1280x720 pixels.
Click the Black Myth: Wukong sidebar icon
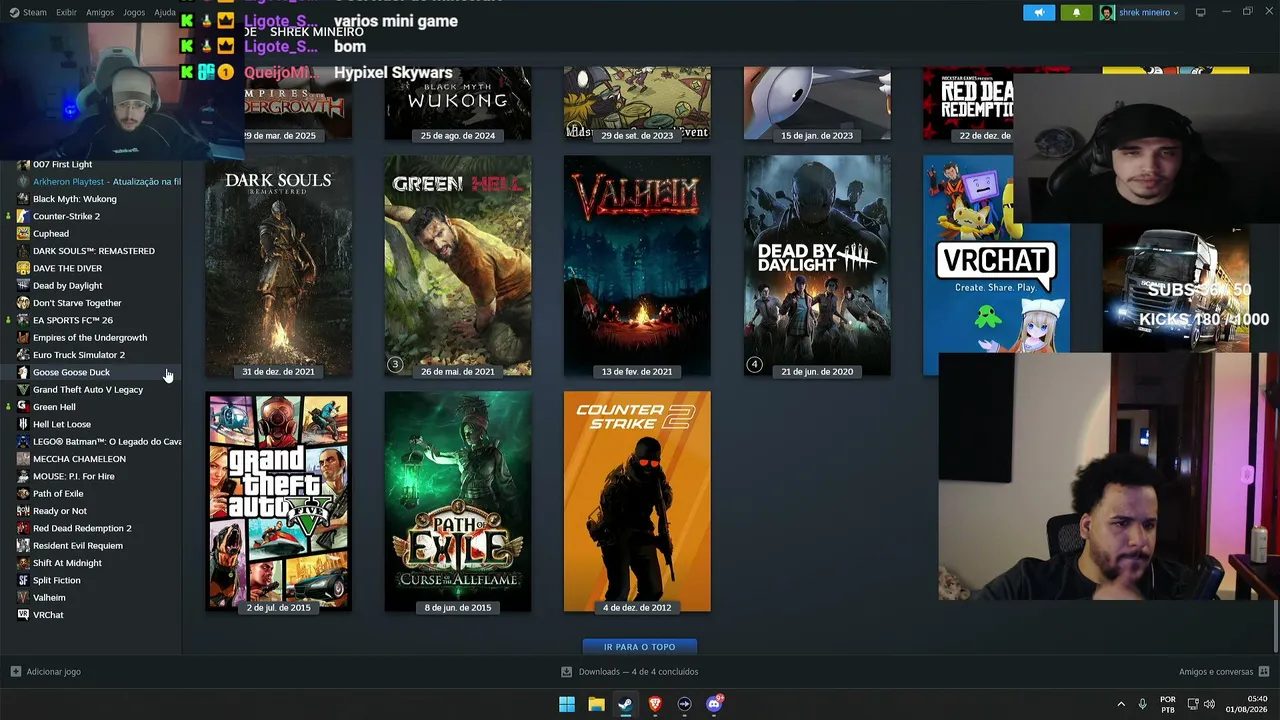coord(23,199)
